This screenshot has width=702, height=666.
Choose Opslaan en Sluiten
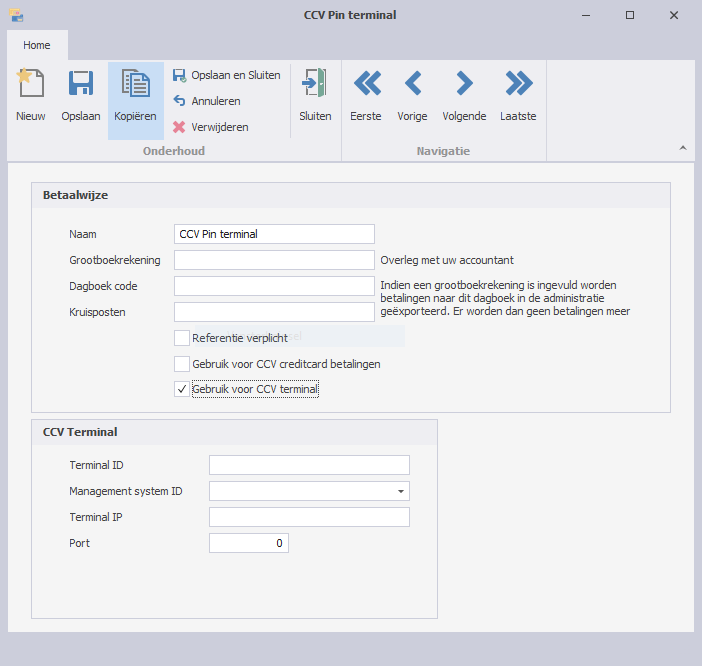(227, 75)
